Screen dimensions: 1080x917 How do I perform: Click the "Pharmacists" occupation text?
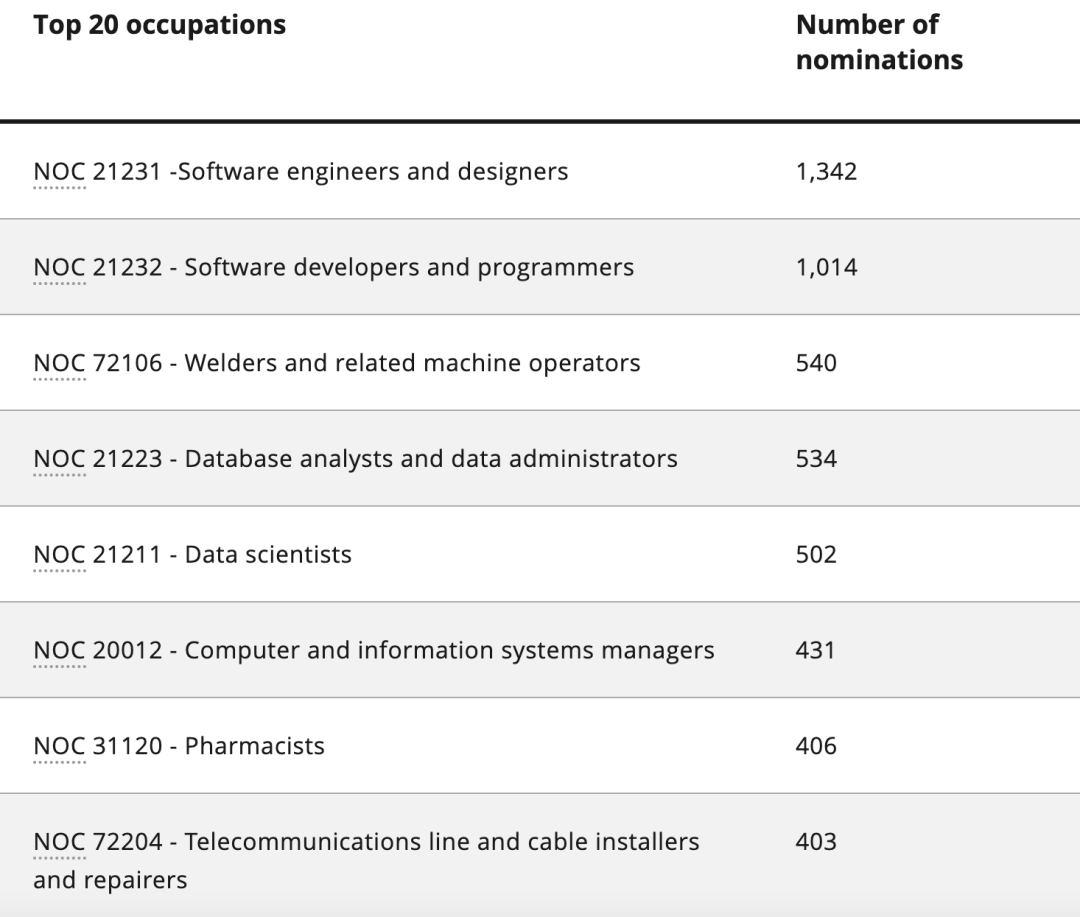coord(255,746)
